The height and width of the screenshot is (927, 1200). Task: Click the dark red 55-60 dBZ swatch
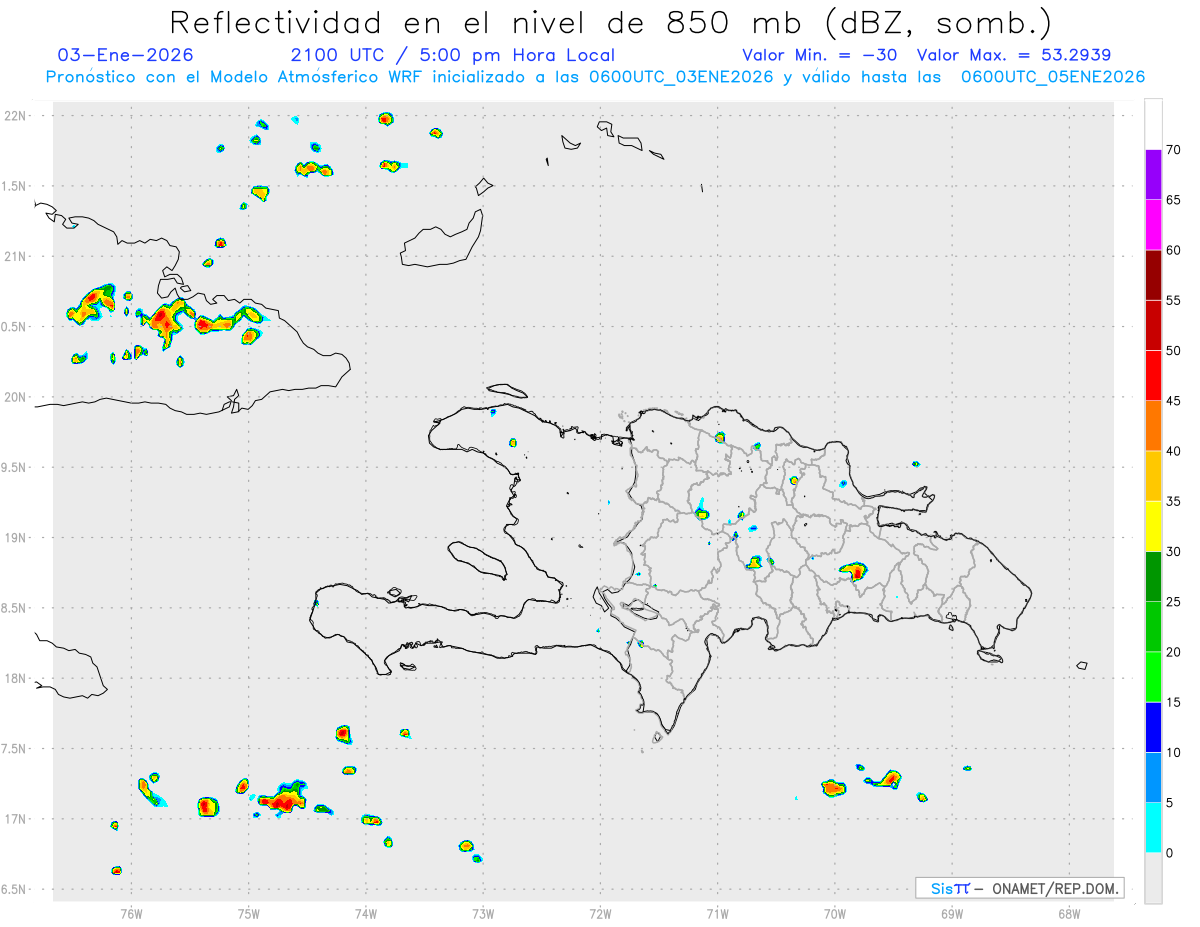coord(1153,275)
